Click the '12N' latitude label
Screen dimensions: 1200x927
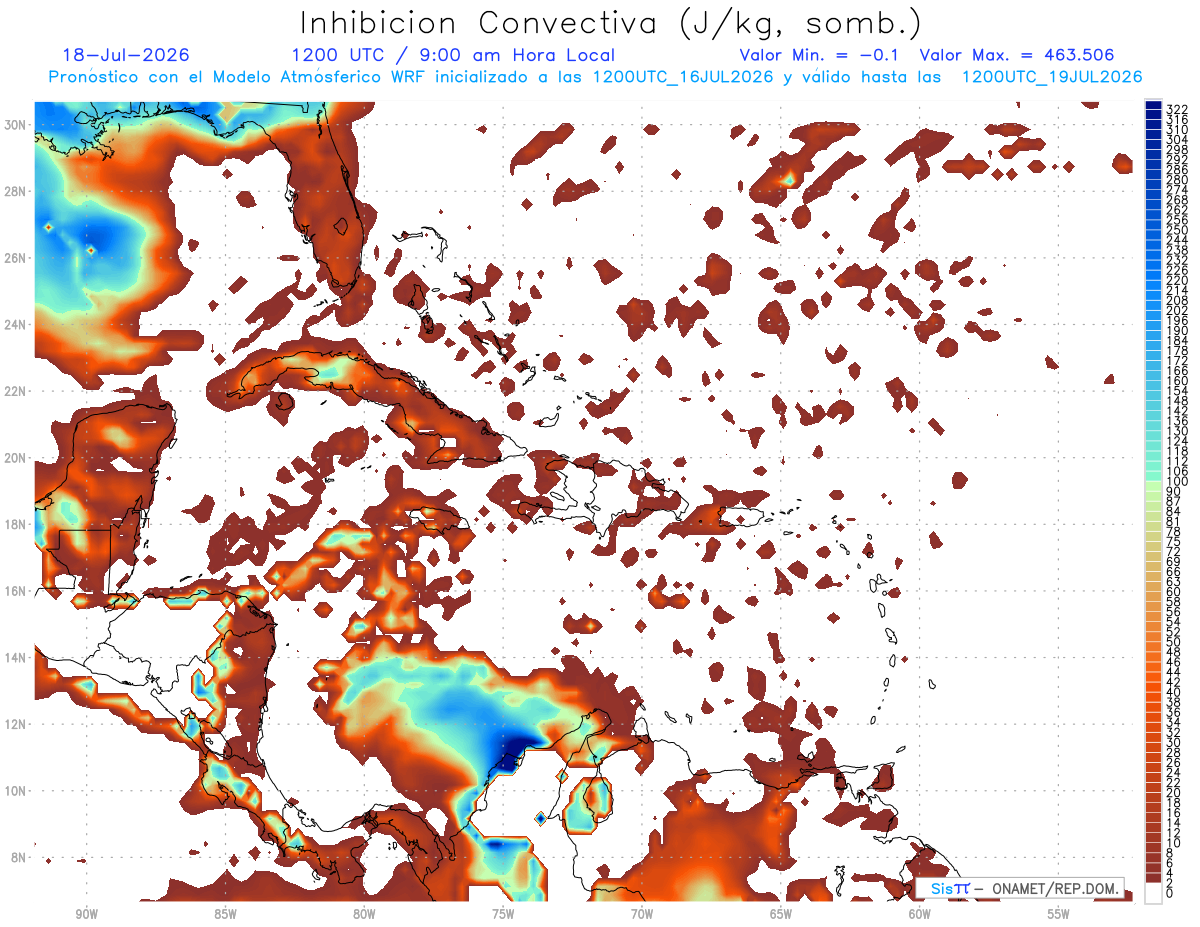15,724
